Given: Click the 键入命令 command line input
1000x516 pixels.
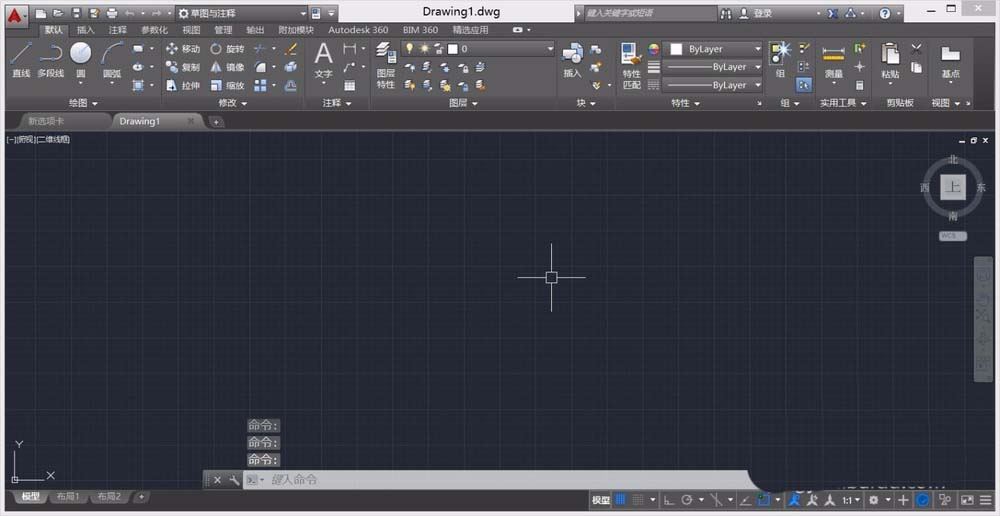Looking at the screenshot, I should click(x=500, y=480).
